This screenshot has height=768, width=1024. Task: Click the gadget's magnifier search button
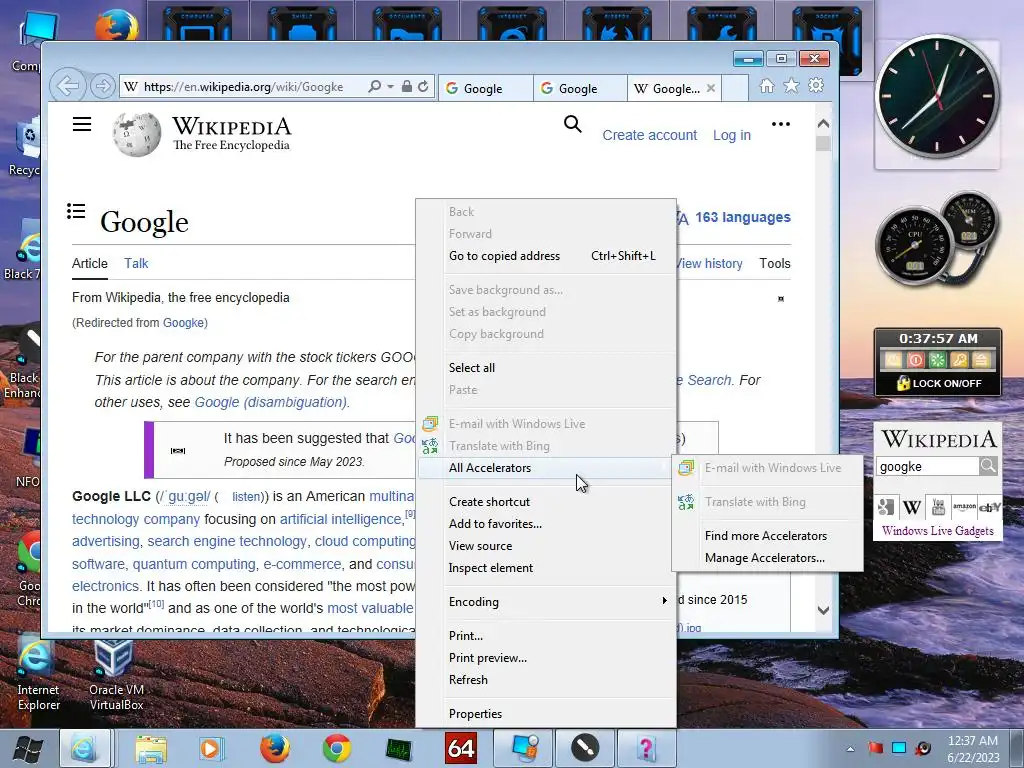pos(988,466)
